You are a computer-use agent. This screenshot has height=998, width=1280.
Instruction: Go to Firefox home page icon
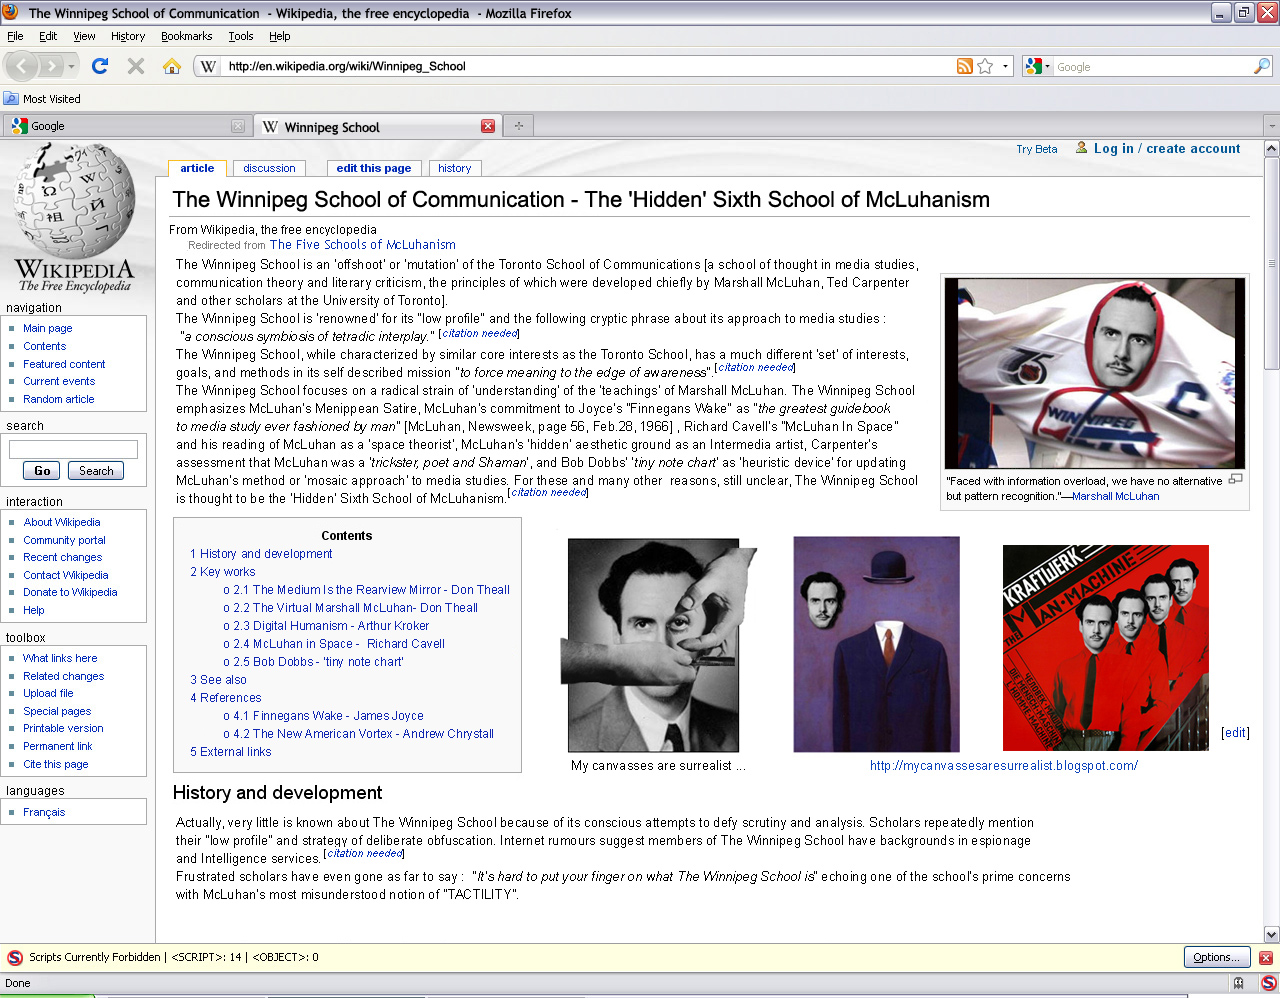tap(172, 66)
